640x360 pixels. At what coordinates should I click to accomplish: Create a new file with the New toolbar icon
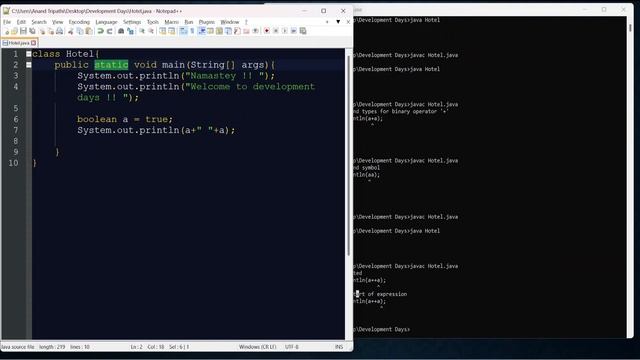[x=6, y=31]
